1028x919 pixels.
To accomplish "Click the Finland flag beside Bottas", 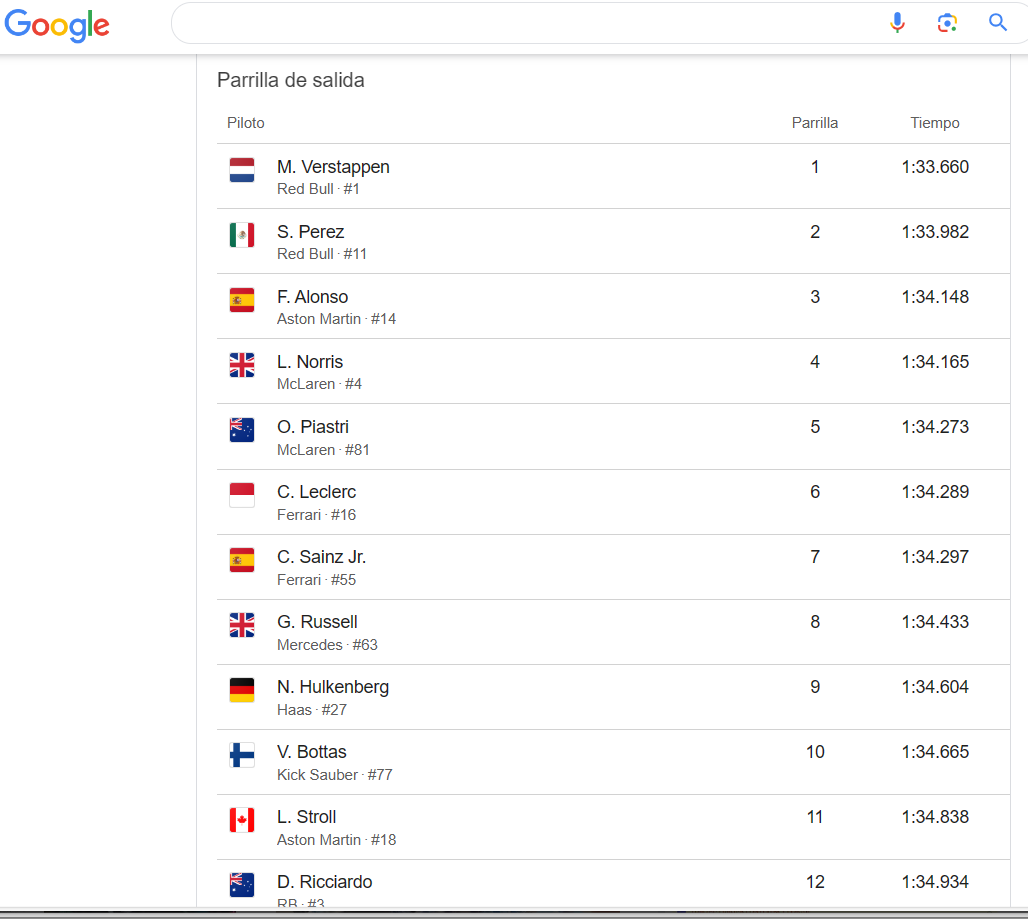I will coord(242,754).
